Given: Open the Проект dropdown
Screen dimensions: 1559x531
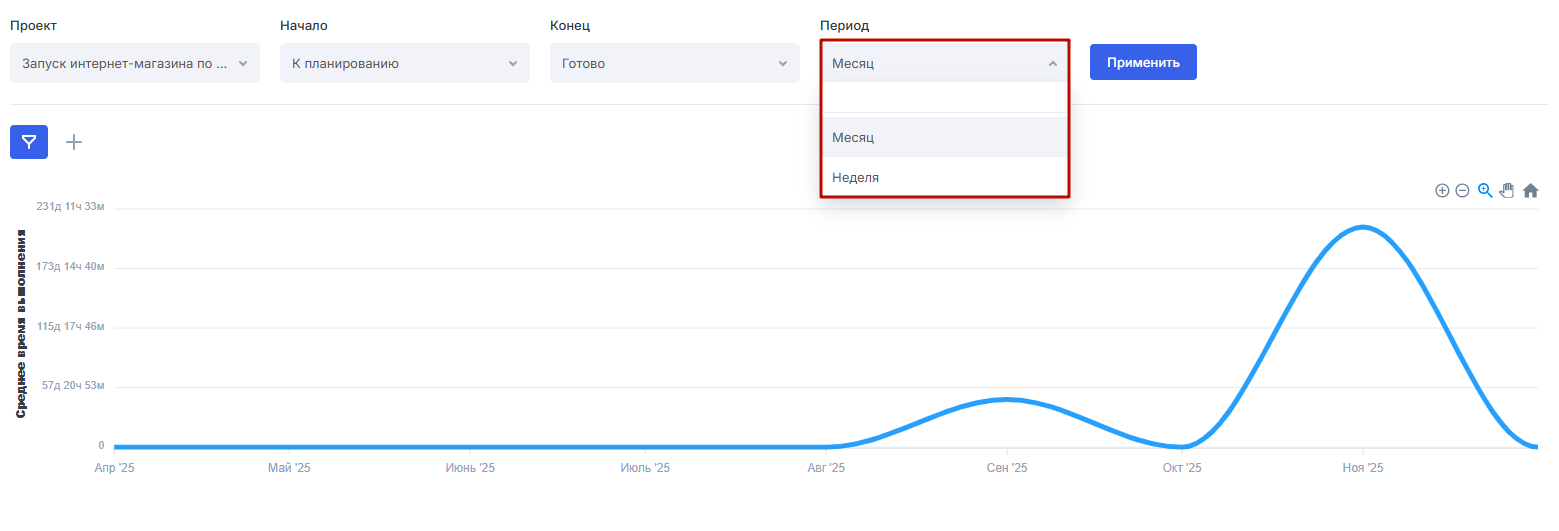Looking at the screenshot, I should coord(135,63).
